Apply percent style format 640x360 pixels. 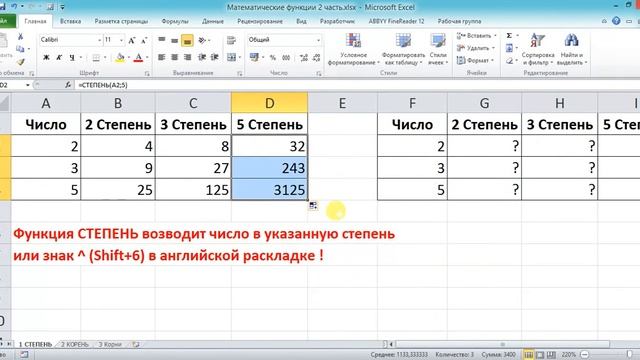tap(273, 58)
